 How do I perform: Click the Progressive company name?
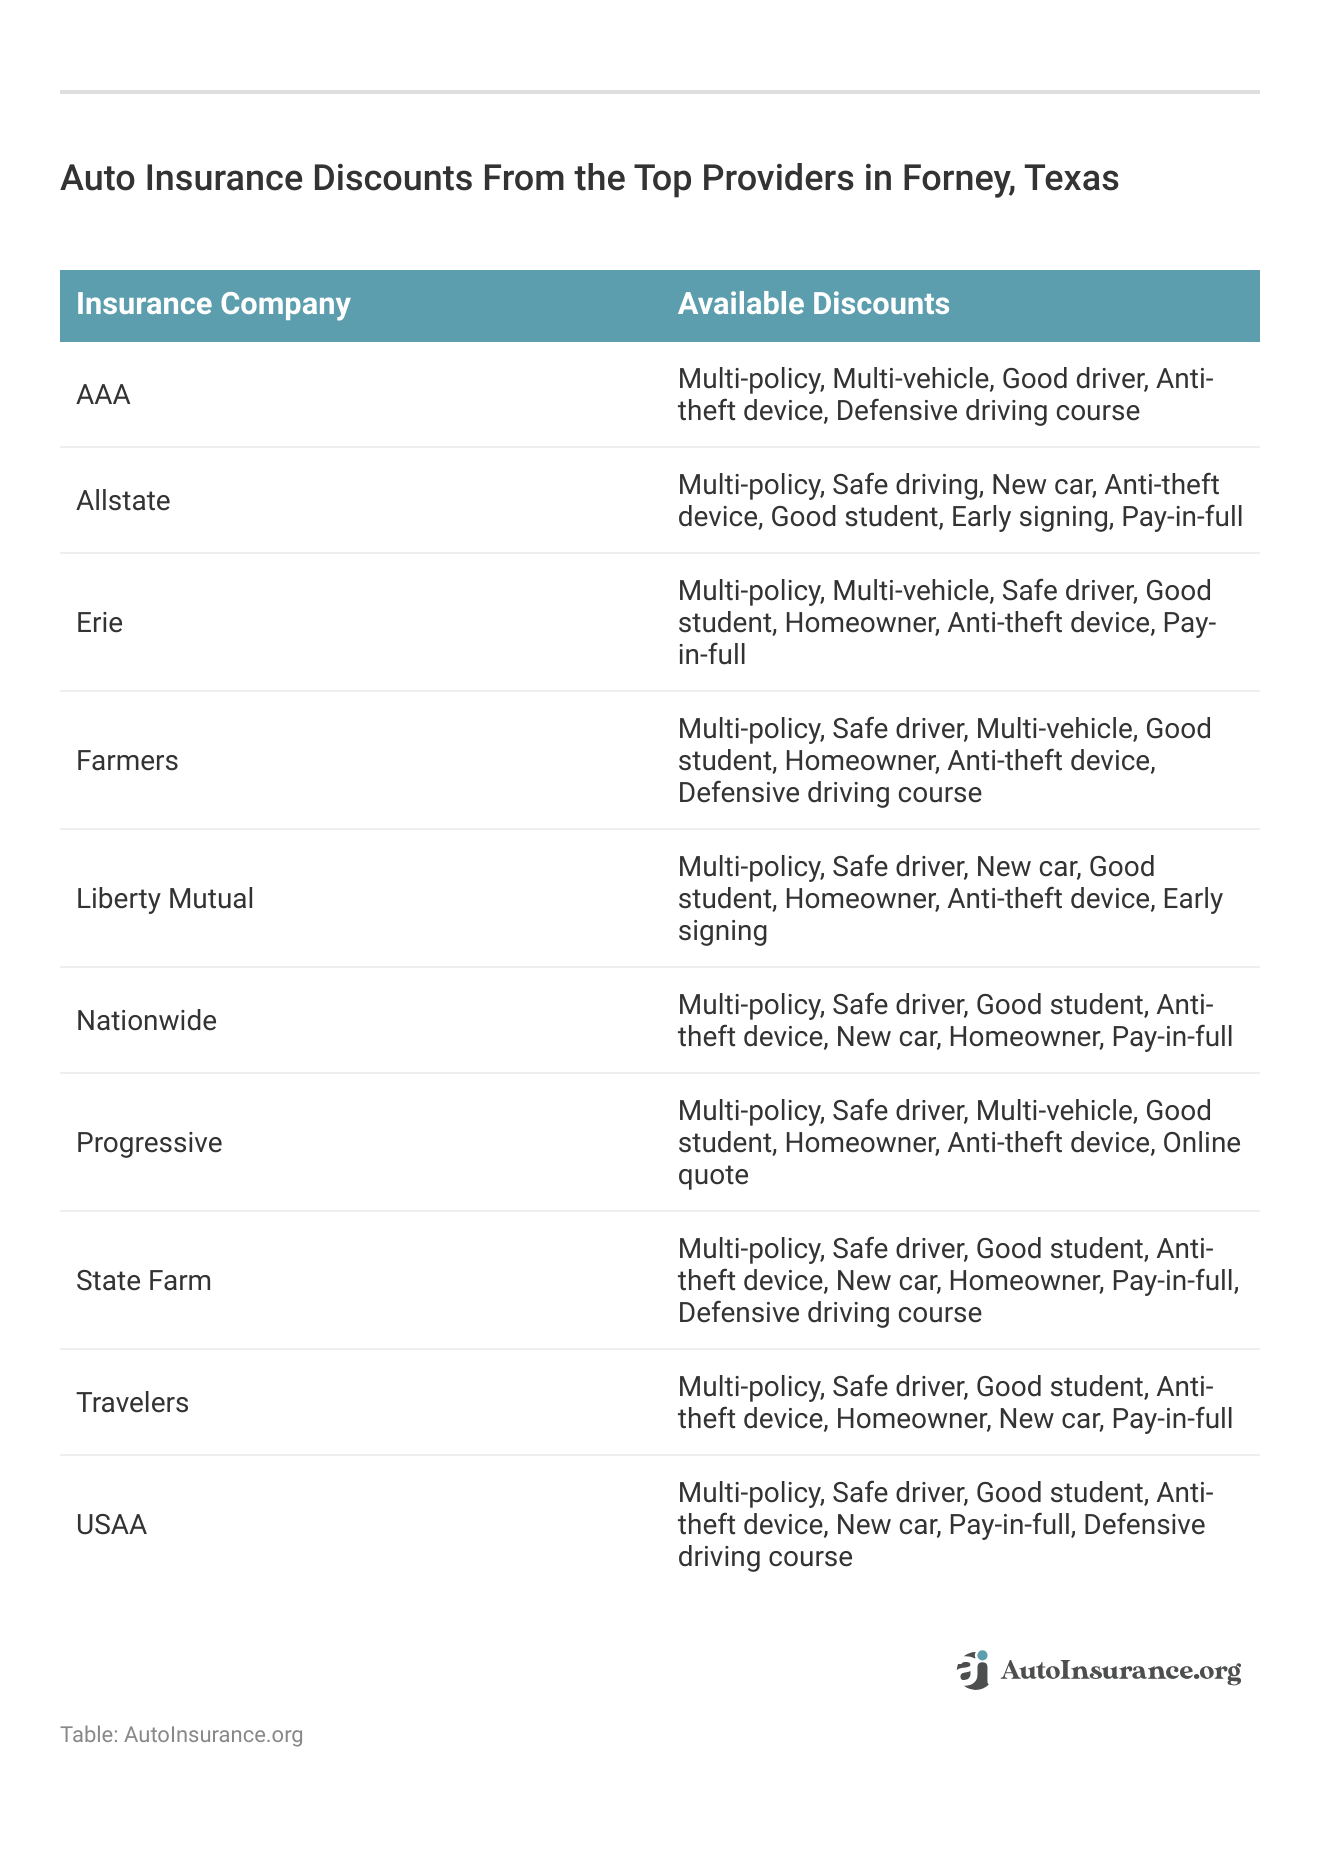pos(149,1143)
